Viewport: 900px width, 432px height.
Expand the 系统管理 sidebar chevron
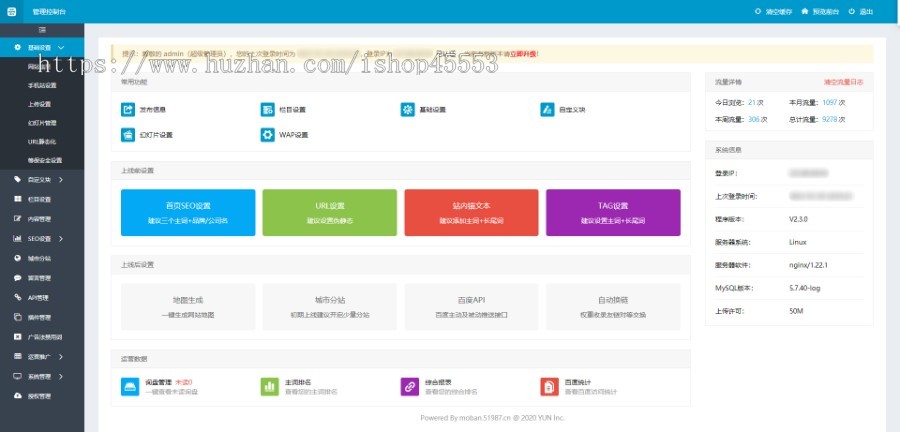pyautogui.click(x=61, y=376)
